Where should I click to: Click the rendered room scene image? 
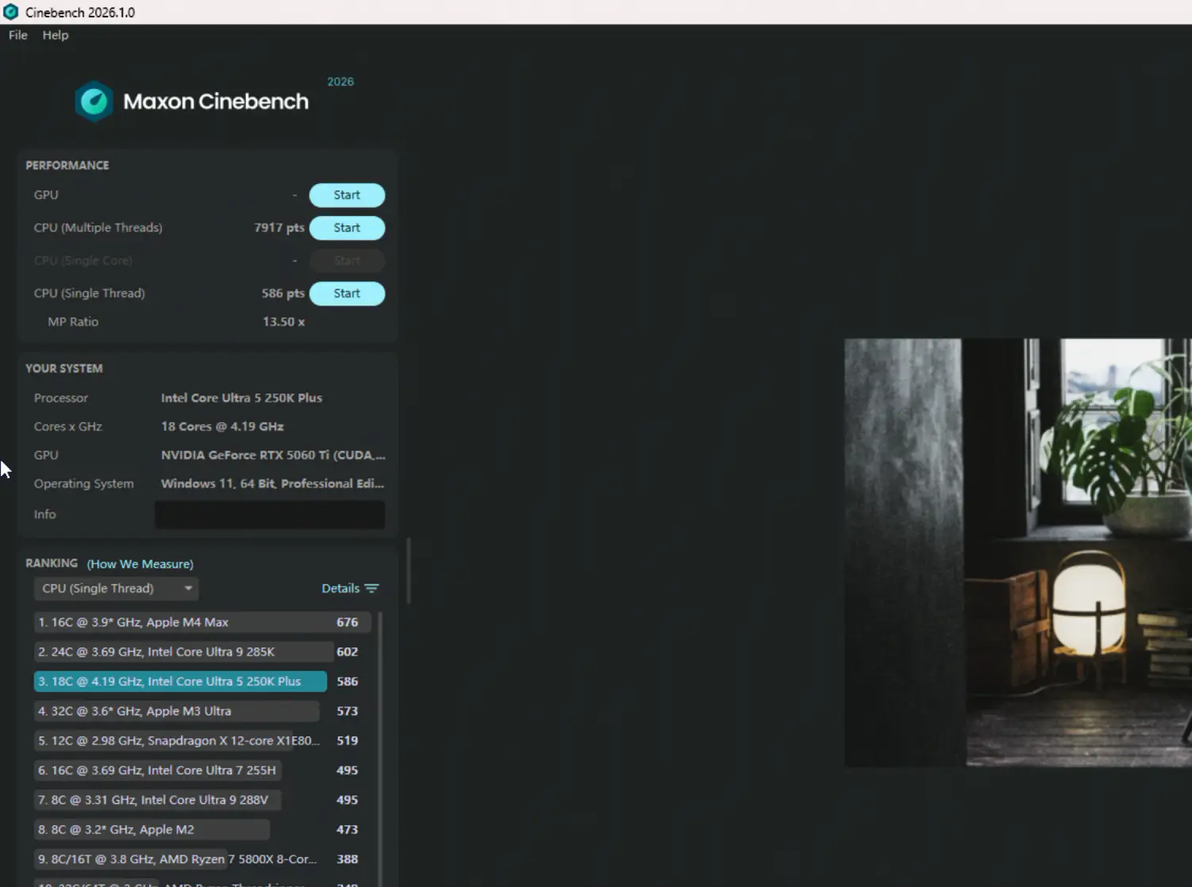(x=1018, y=553)
